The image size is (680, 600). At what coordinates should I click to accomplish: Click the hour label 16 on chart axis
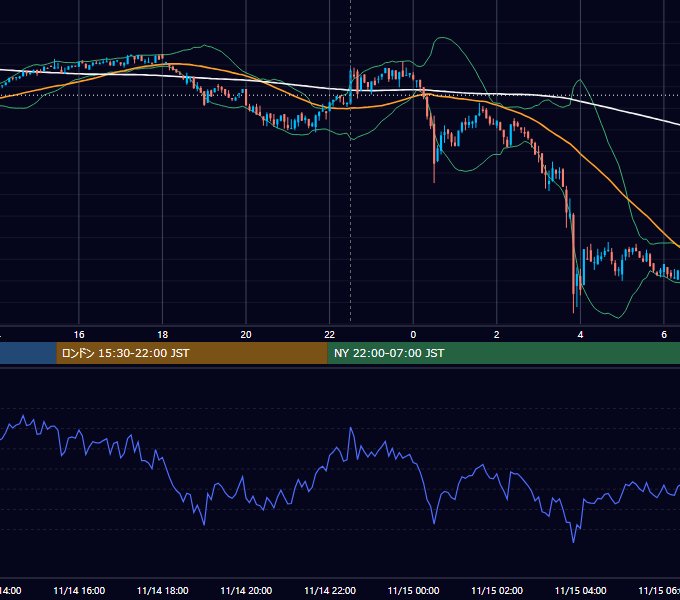79,335
